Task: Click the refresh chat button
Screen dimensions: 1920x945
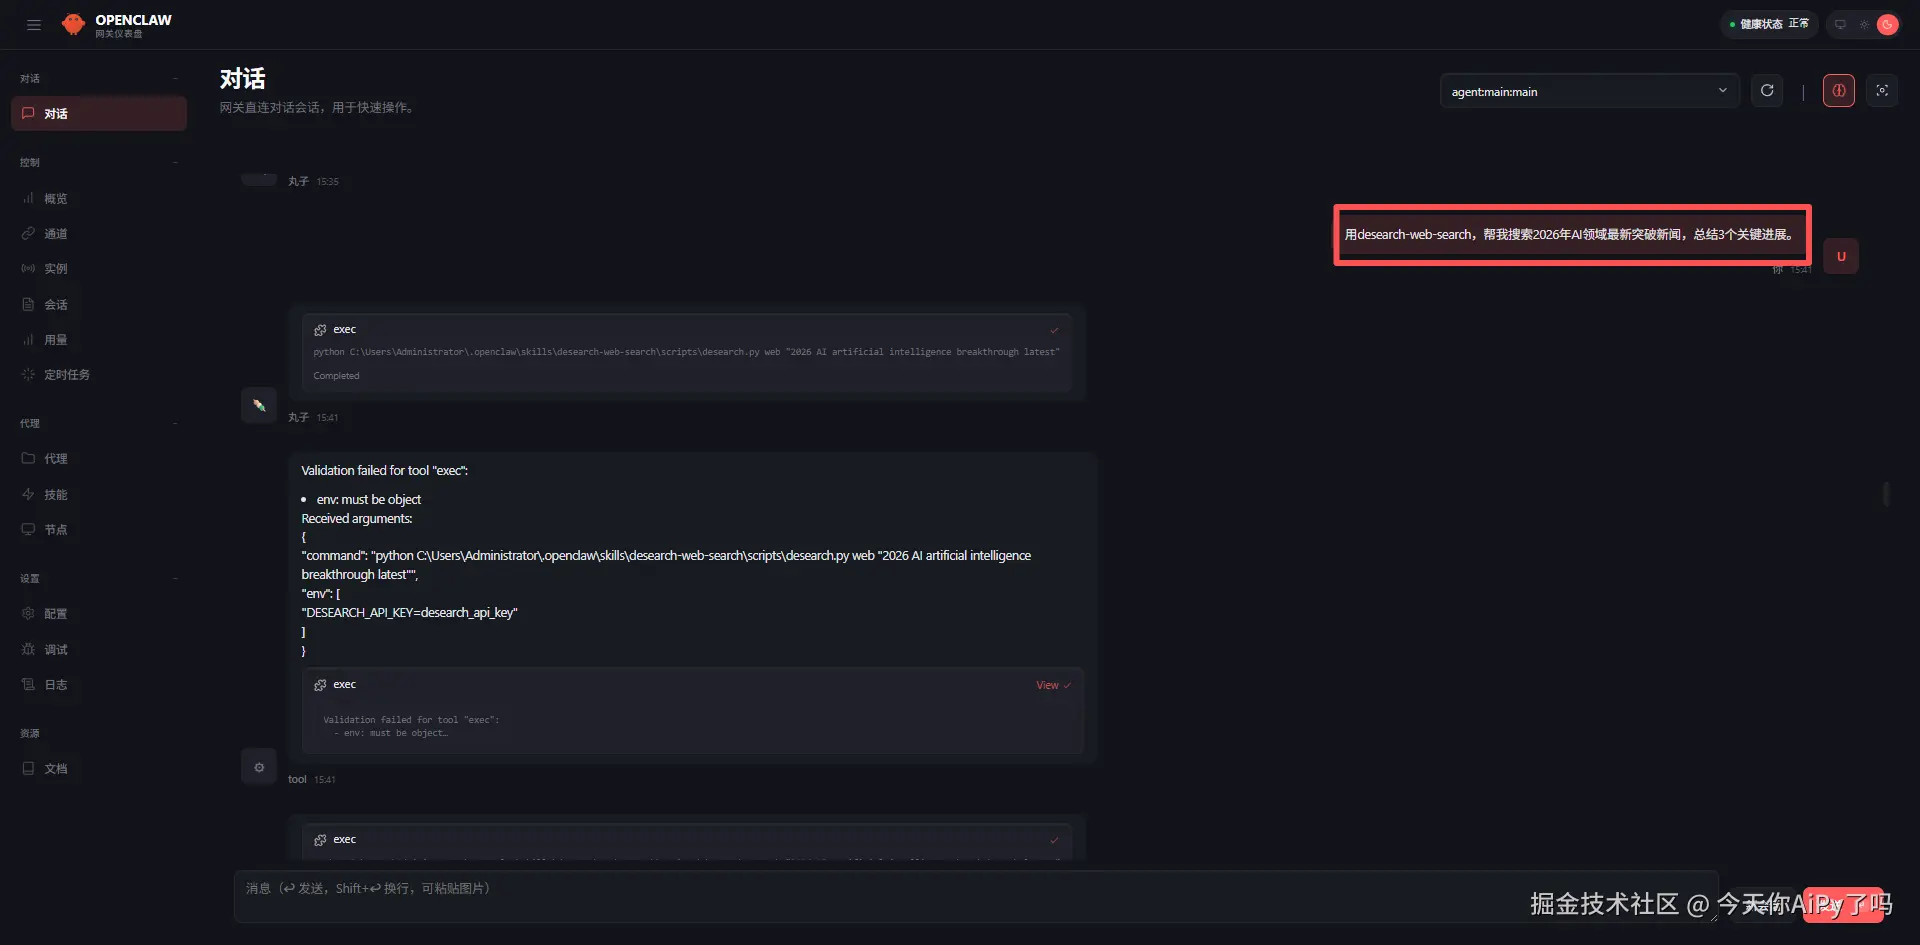Action: pos(1767,91)
